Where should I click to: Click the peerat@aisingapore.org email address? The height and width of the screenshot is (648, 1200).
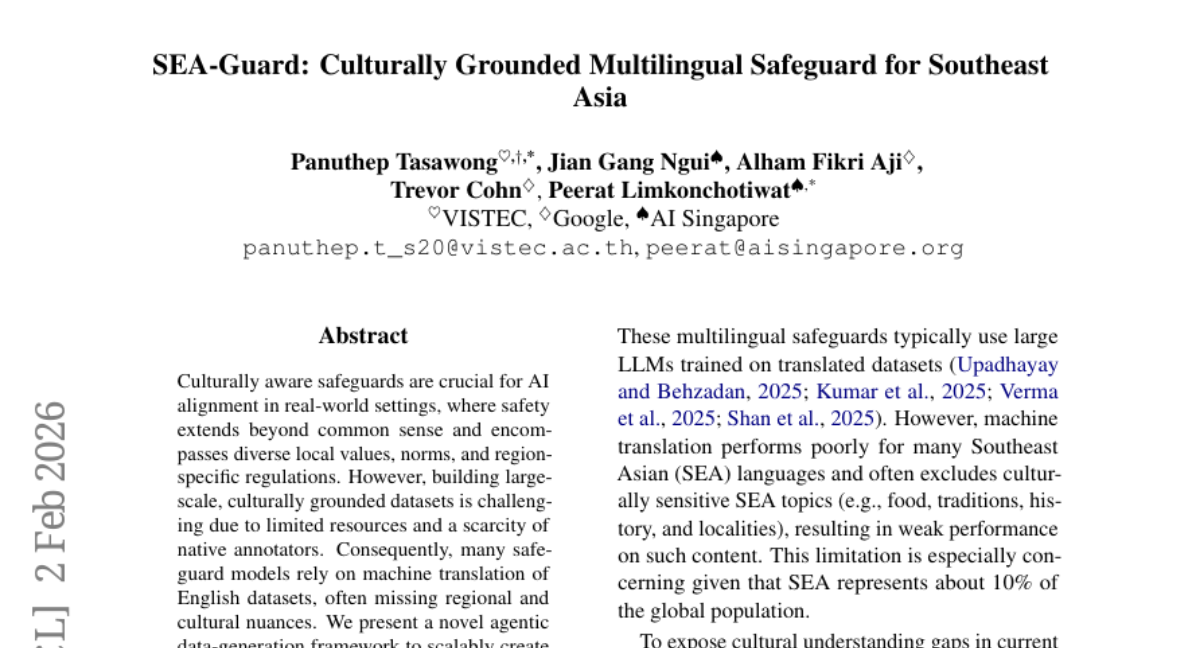[x=804, y=248]
